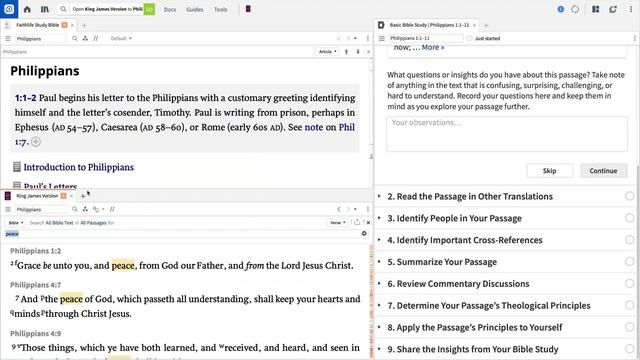Open Basic Bible Study panel kebab menu
The width and height of the screenshot is (640, 360).
(635, 38)
